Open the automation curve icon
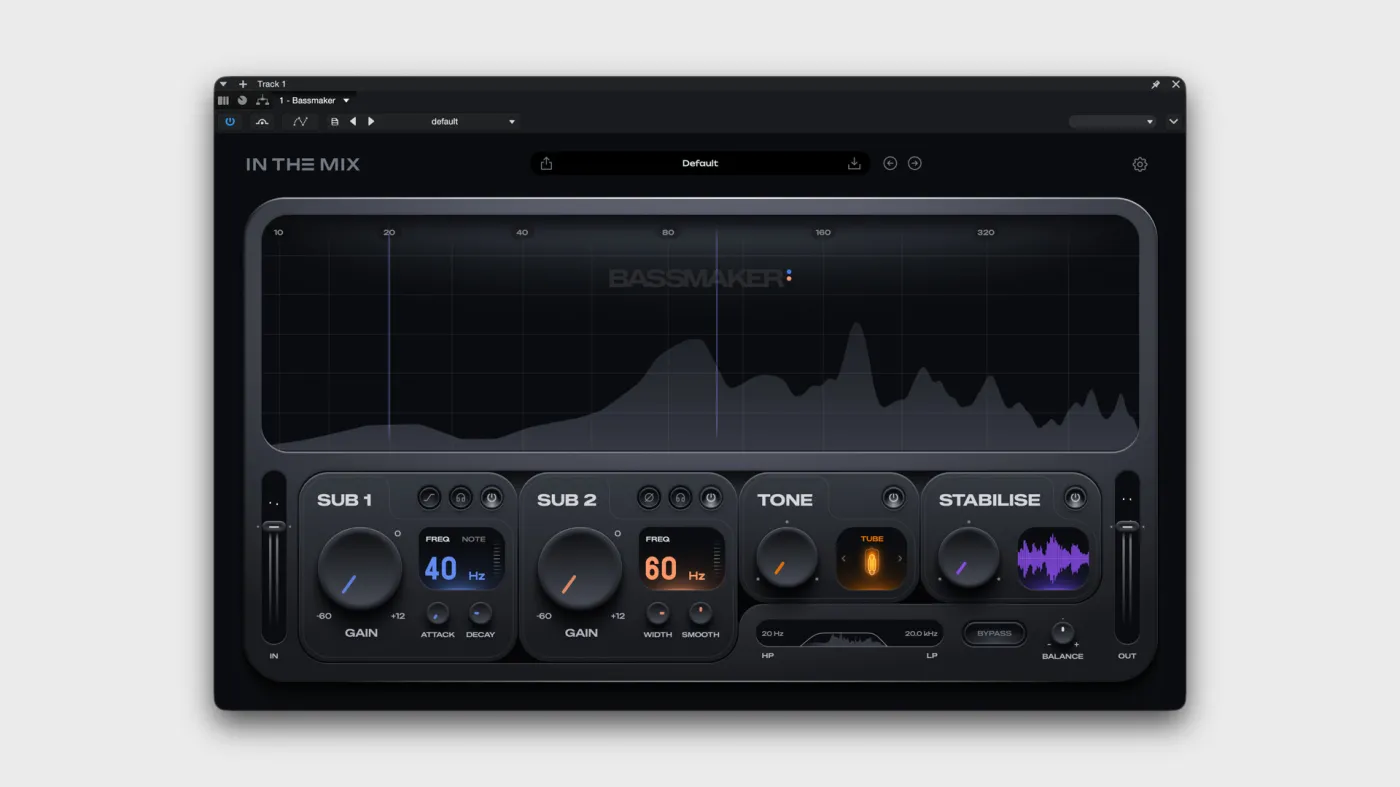1400x787 pixels. point(300,121)
